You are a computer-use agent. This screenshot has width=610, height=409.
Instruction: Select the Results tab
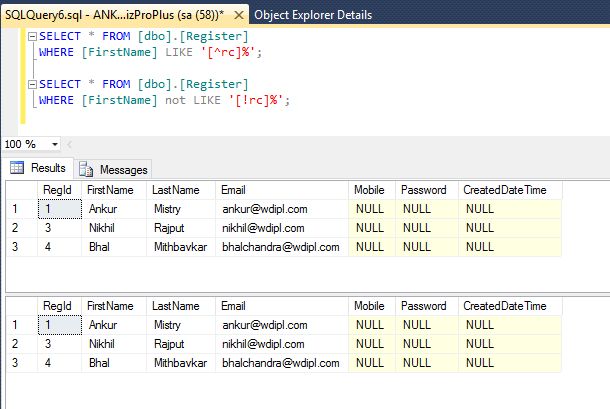coord(38,168)
